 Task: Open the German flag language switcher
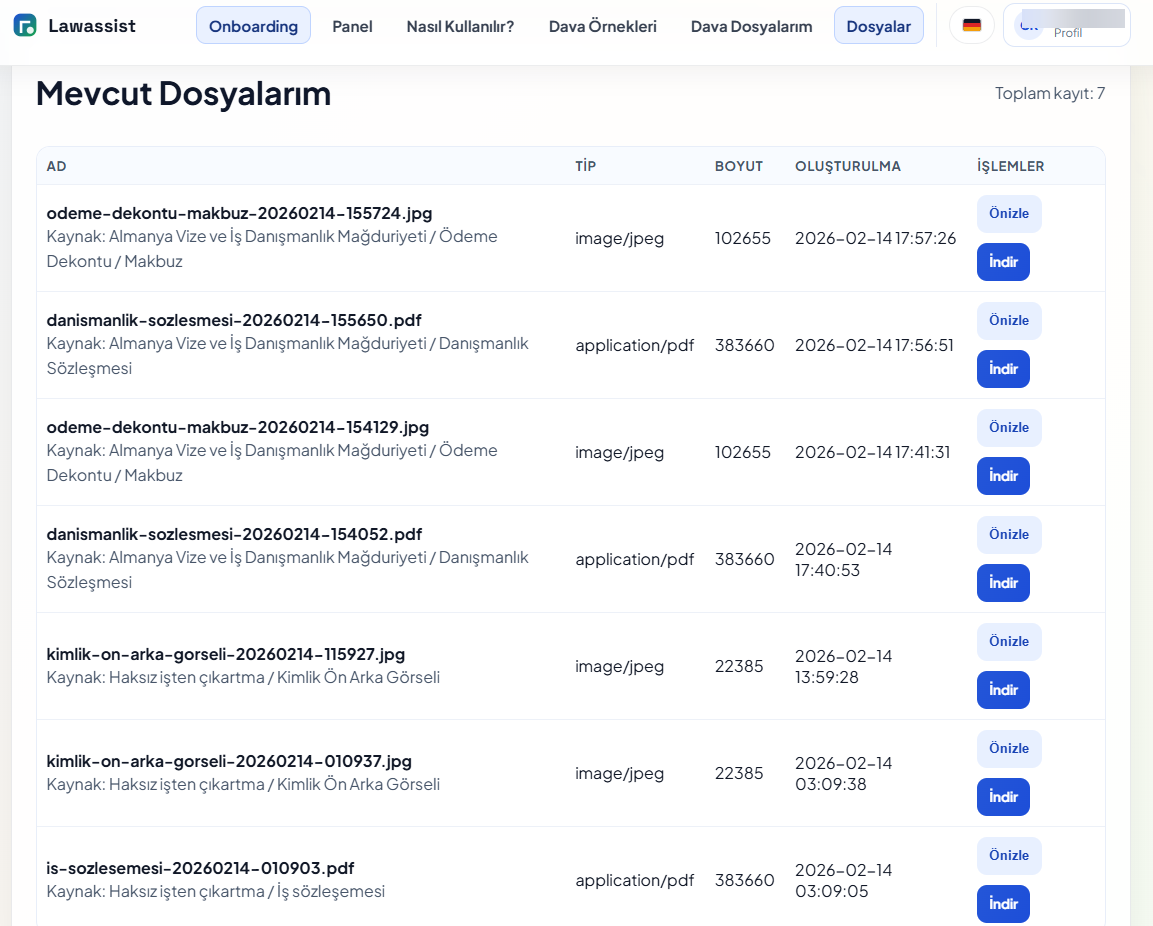[x=971, y=25]
